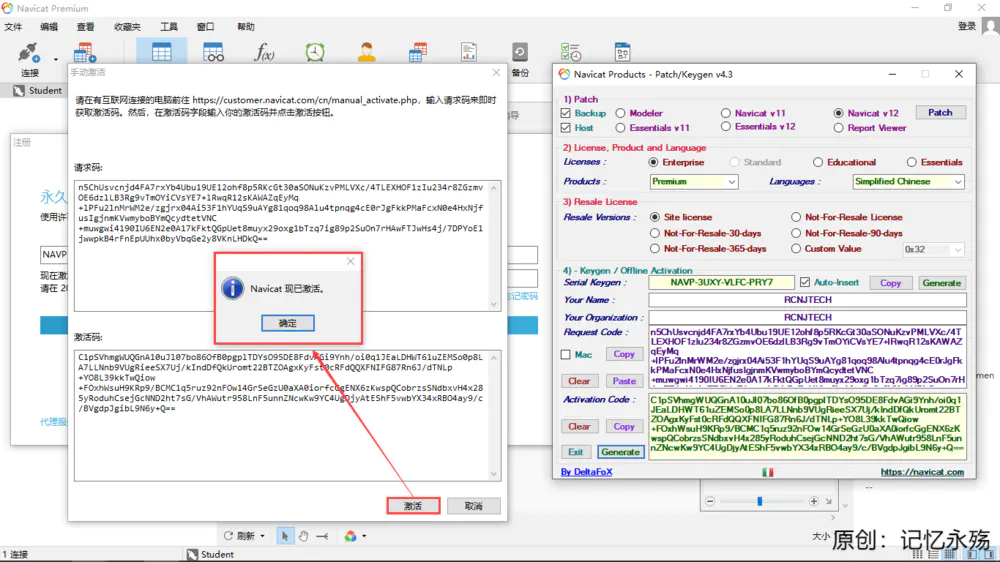Viewport: 1000px width, 562px height.
Task: Click the user avatar icon next to 登录
Action: point(990,26)
